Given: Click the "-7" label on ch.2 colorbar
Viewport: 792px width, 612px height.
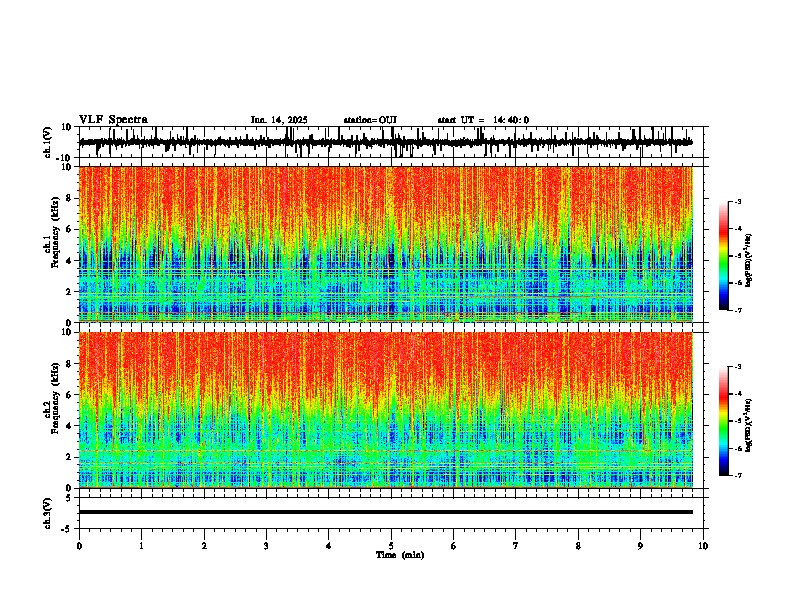Looking at the screenshot, I should tap(737, 476).
